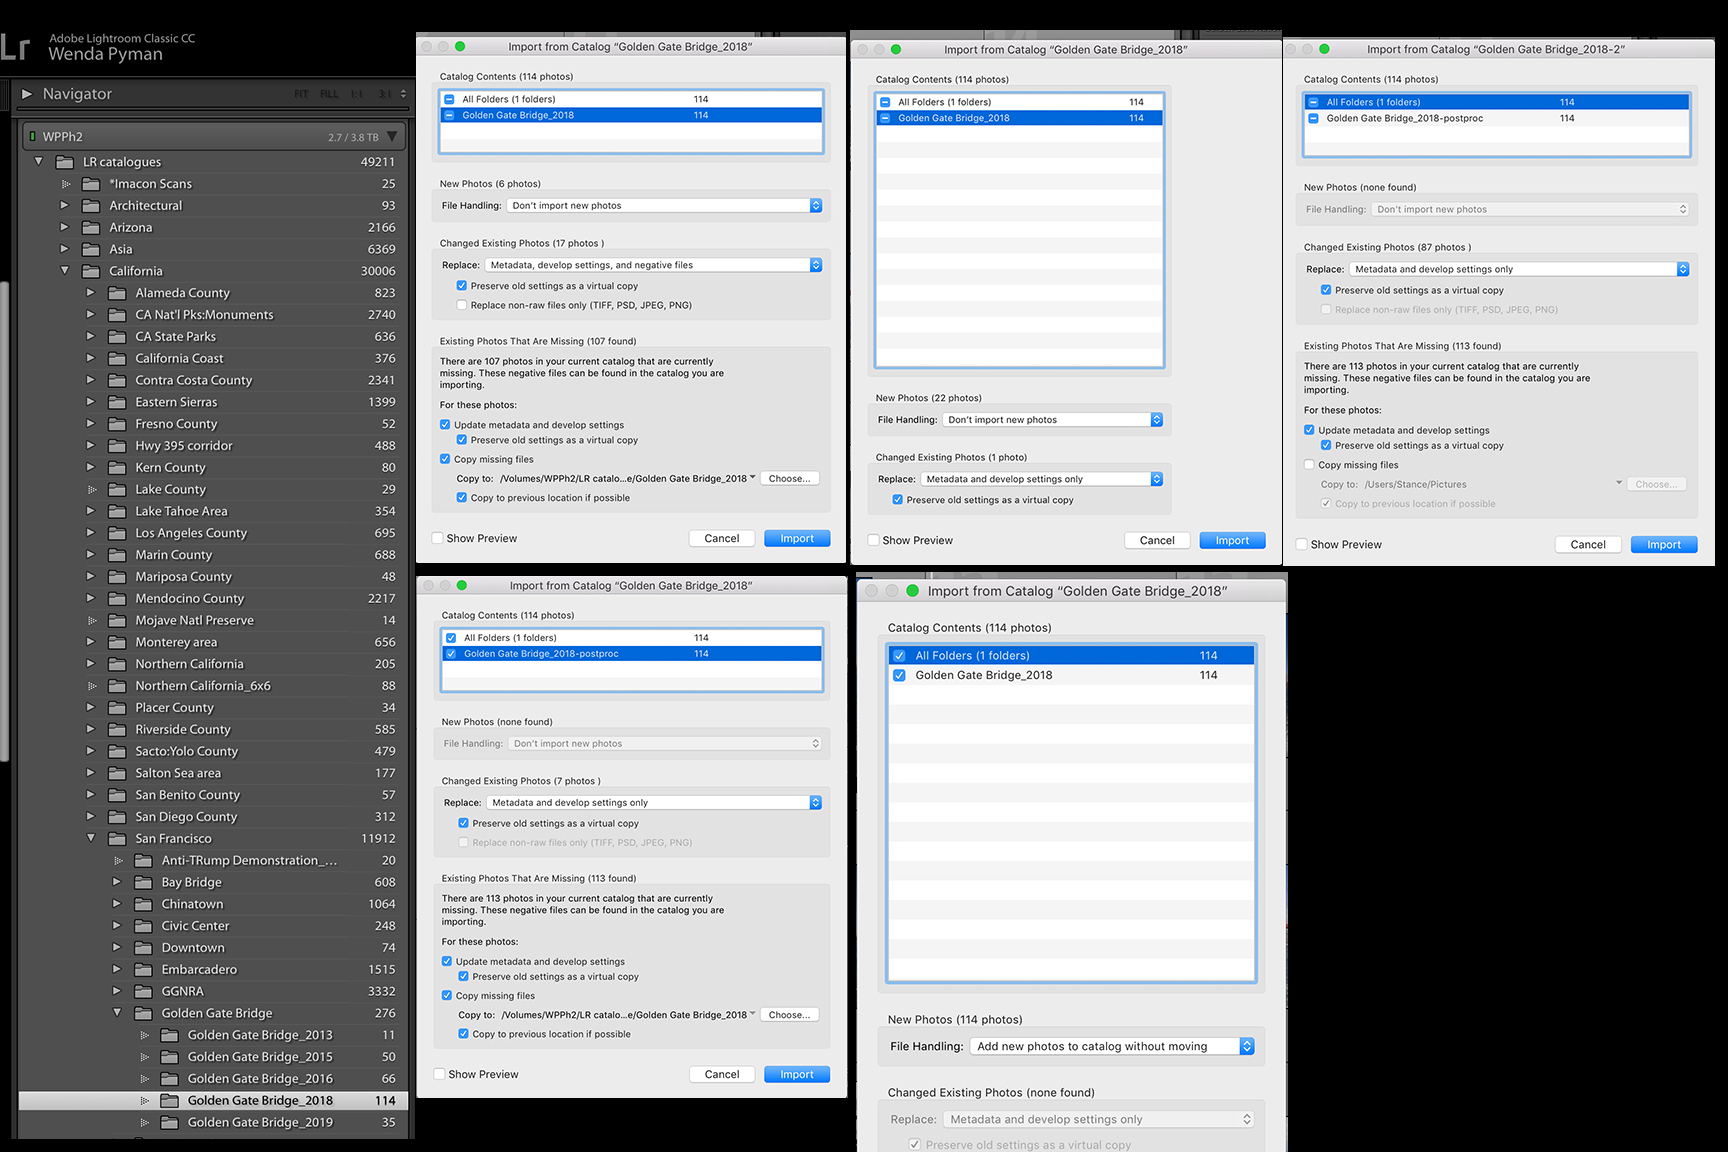
Task: Select 3:1 zoom in Navigator
Action: click(x=385, y=94)
